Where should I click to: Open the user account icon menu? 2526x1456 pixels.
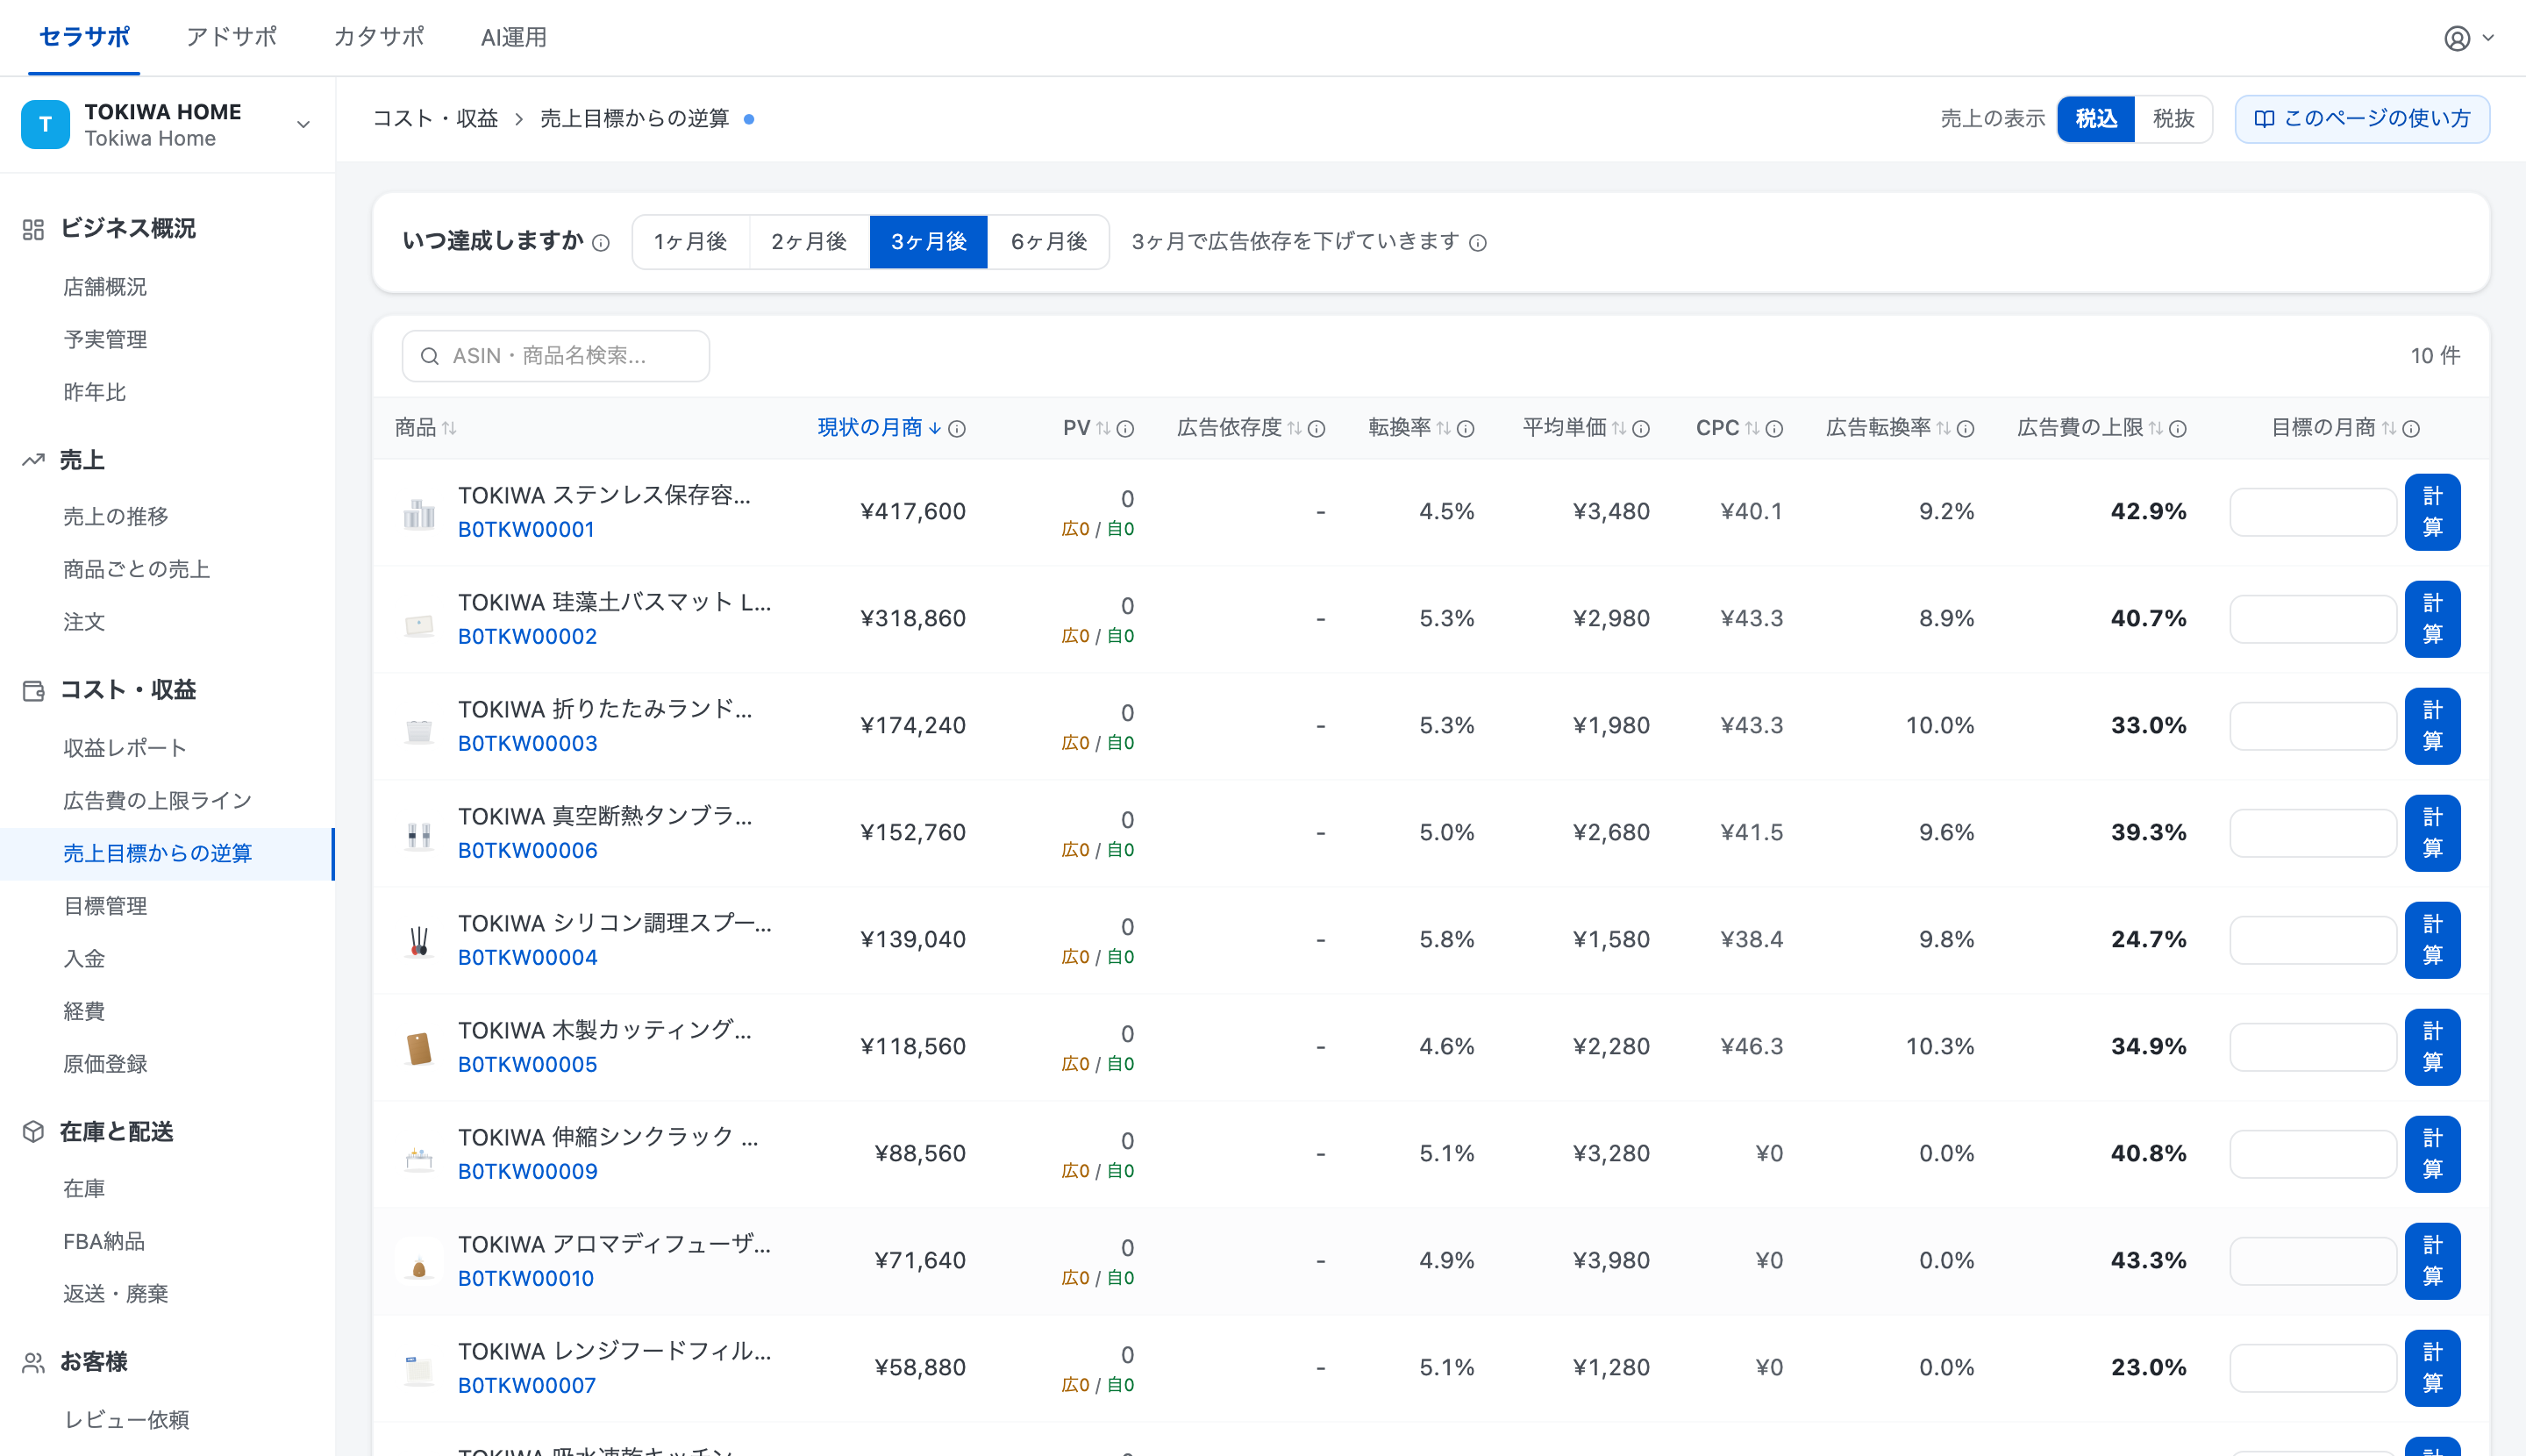coord(2456,38)
